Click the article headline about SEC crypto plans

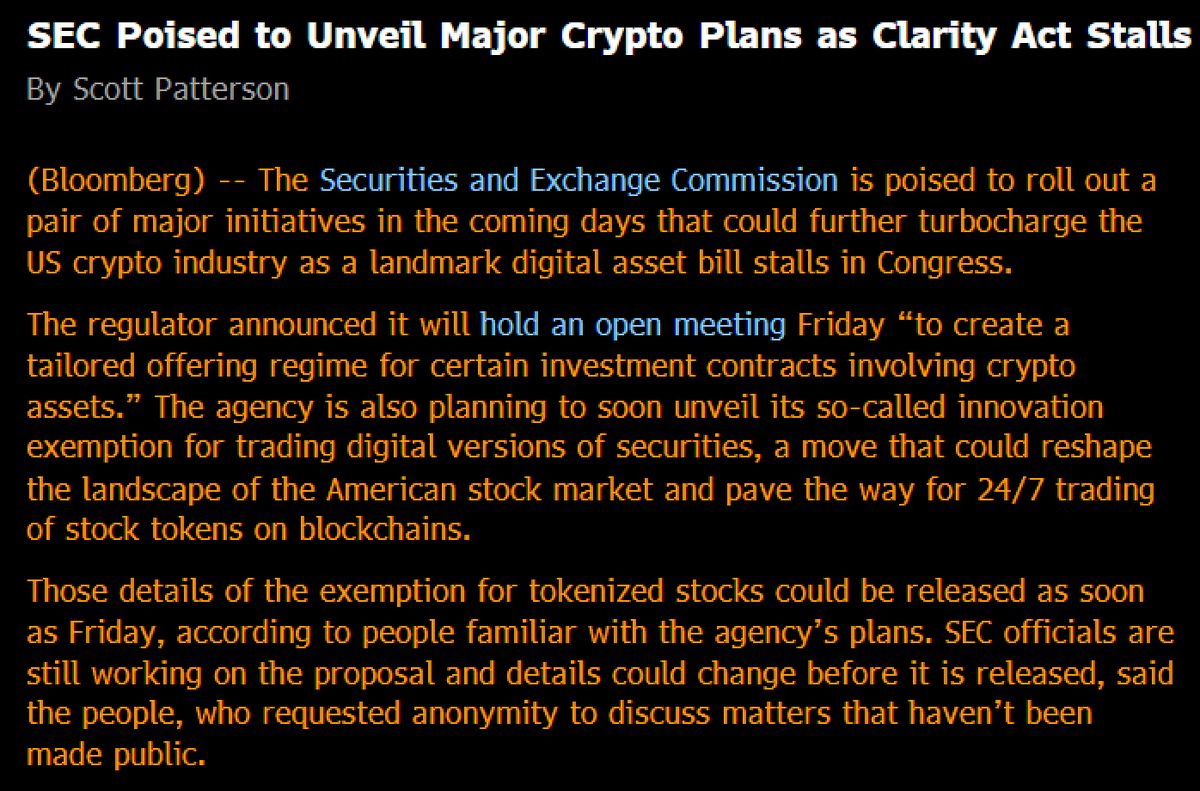[x=609, y=37]
